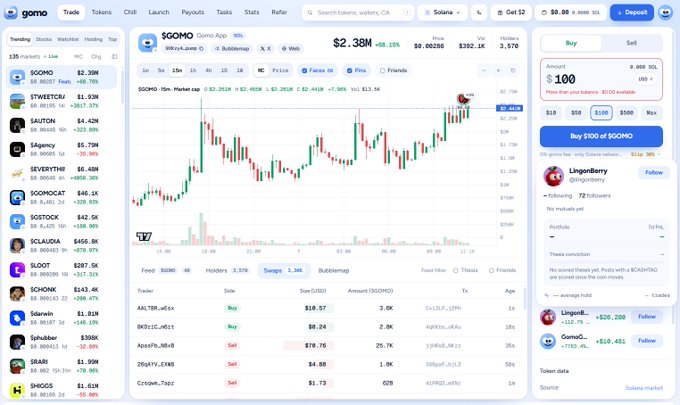
Task: Open the $TWEETCRAFT token icon
Action: pyautogui.click(x=17, y=101)
